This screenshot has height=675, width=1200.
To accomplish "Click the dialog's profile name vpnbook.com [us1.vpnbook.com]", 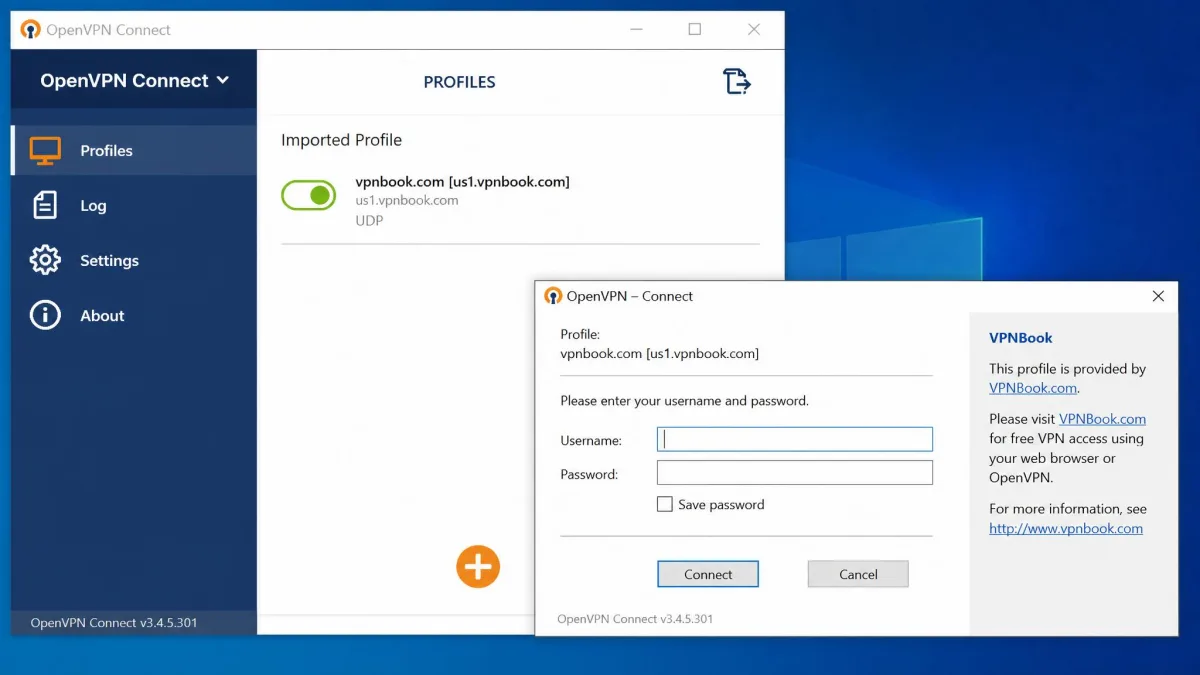I will coord(659,354).
